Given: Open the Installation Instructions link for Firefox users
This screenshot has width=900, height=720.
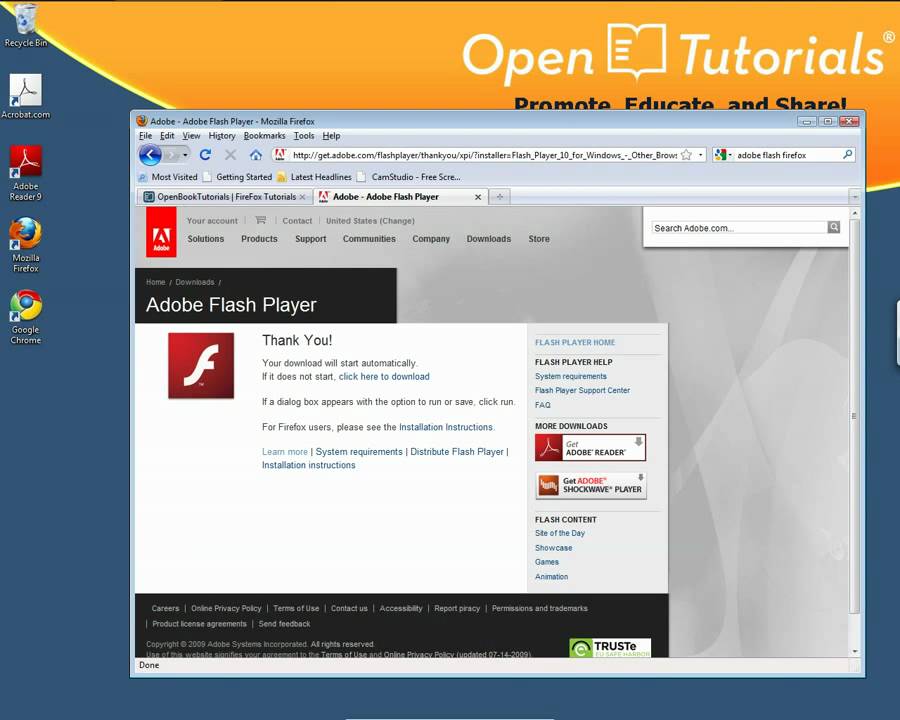Looking at the screenshot, I should click(446, 427).
